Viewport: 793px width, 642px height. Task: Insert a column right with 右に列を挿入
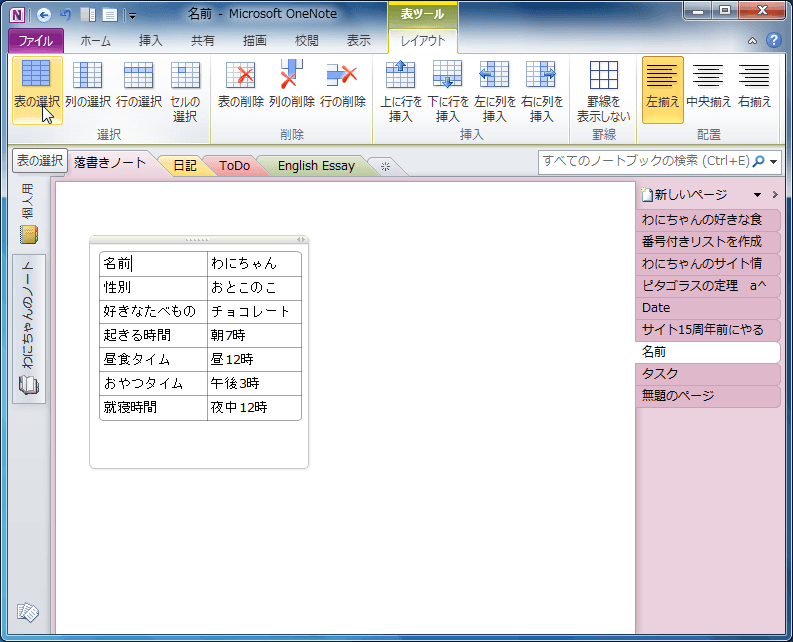542,90
